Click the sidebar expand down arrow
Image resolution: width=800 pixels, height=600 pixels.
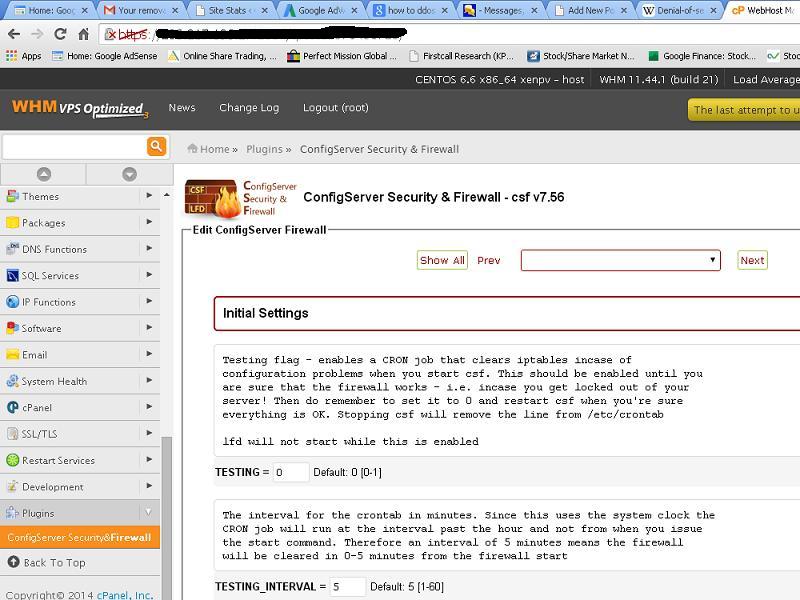tap(129, 174)
